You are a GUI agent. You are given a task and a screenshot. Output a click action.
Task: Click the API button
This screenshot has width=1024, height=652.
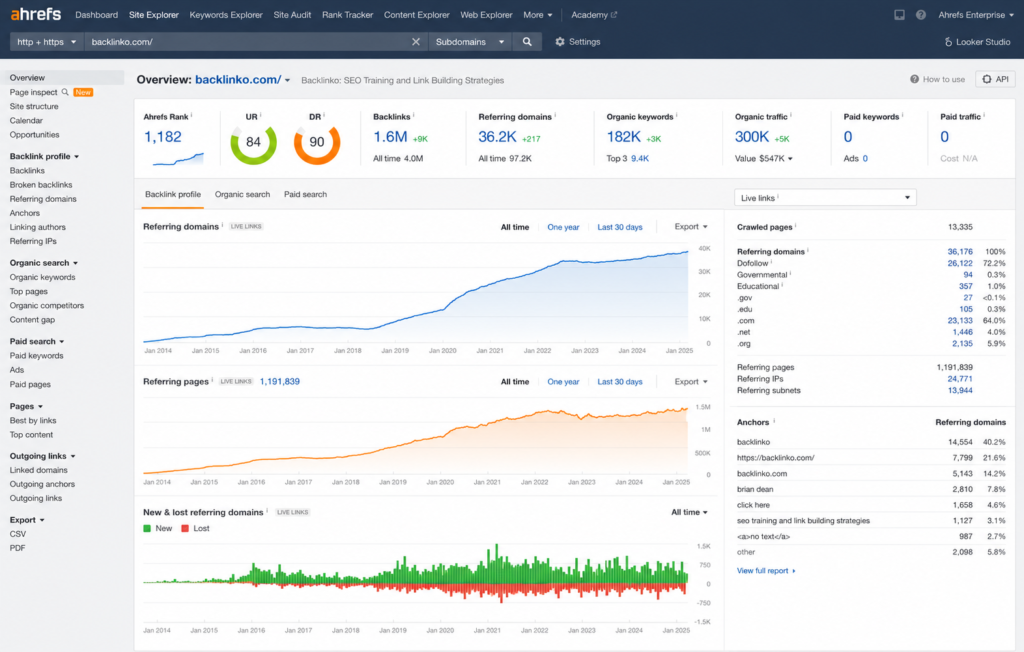tap(995, 79)
